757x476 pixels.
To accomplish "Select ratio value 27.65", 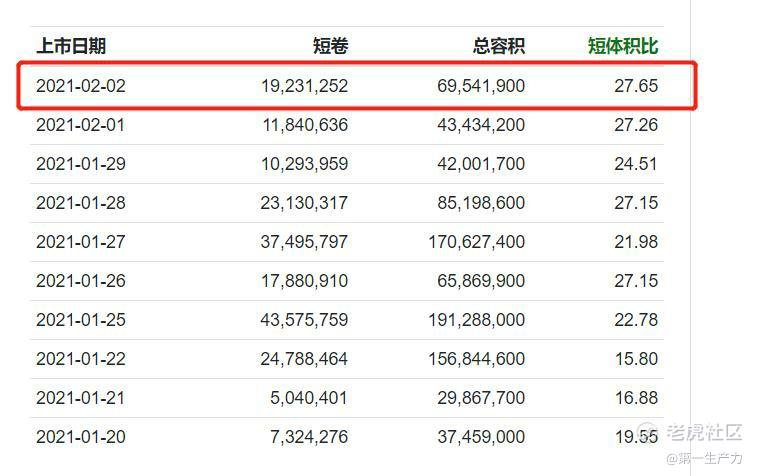I will point(636,86).
